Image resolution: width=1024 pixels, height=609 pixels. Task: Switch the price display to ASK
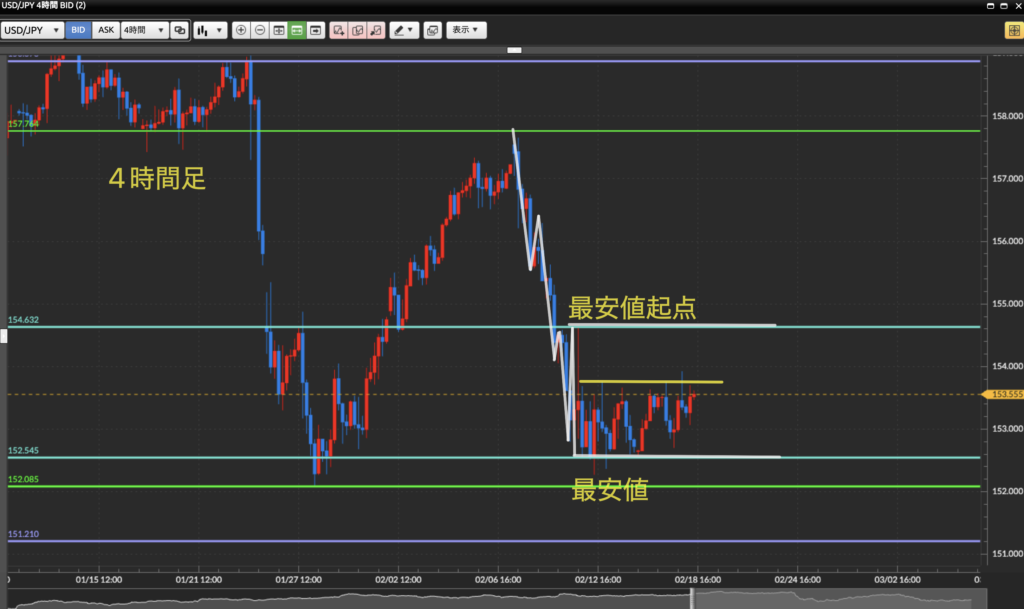[x=105, y=30]
